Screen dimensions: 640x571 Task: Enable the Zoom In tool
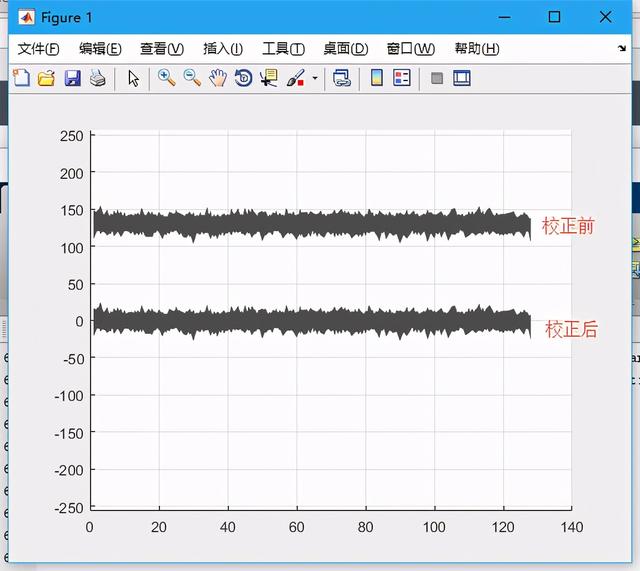[166, 78]
